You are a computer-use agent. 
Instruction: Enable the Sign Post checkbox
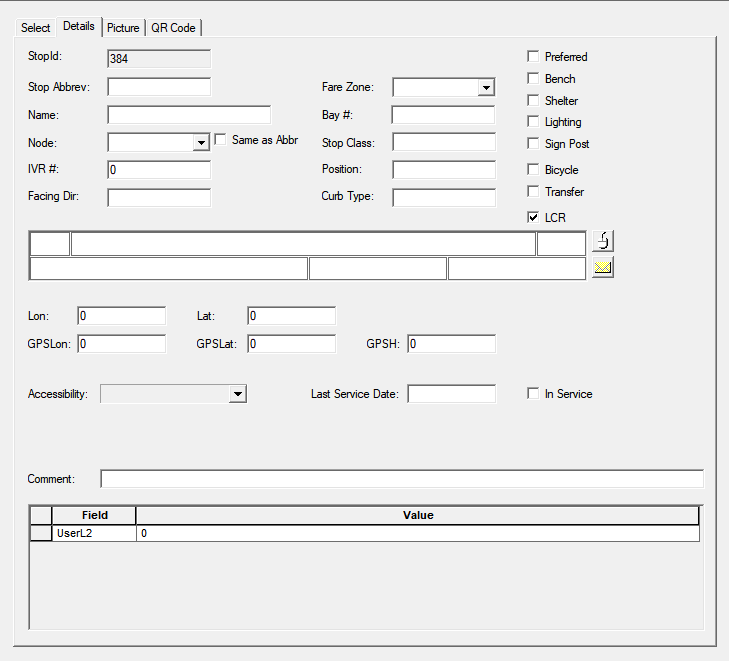tap(533, 144)
